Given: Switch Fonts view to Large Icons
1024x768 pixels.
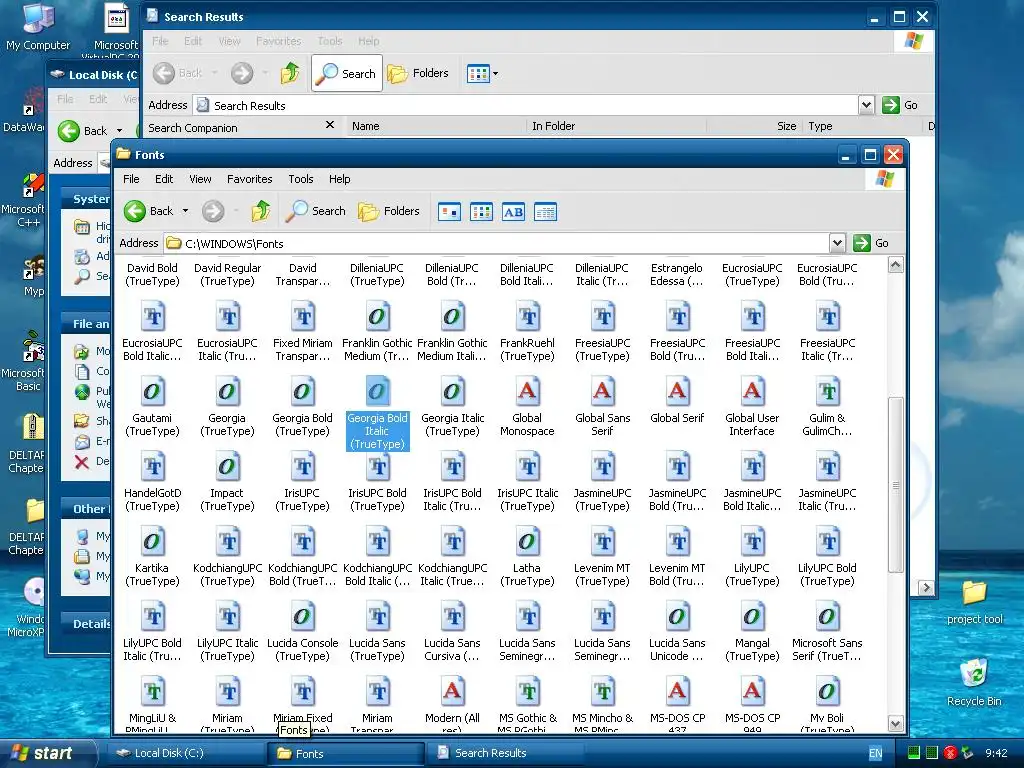Looking at the screenshot, I should pos(449,212).
